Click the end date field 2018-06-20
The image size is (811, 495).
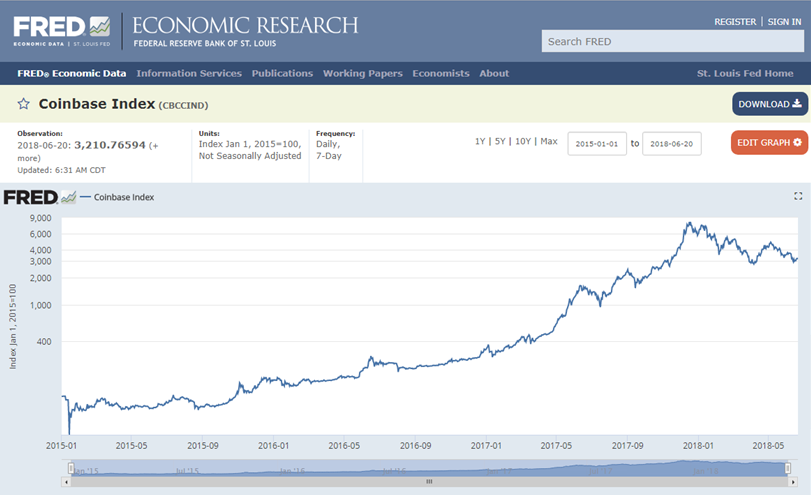pyautogui.click(x=671, y=144)
